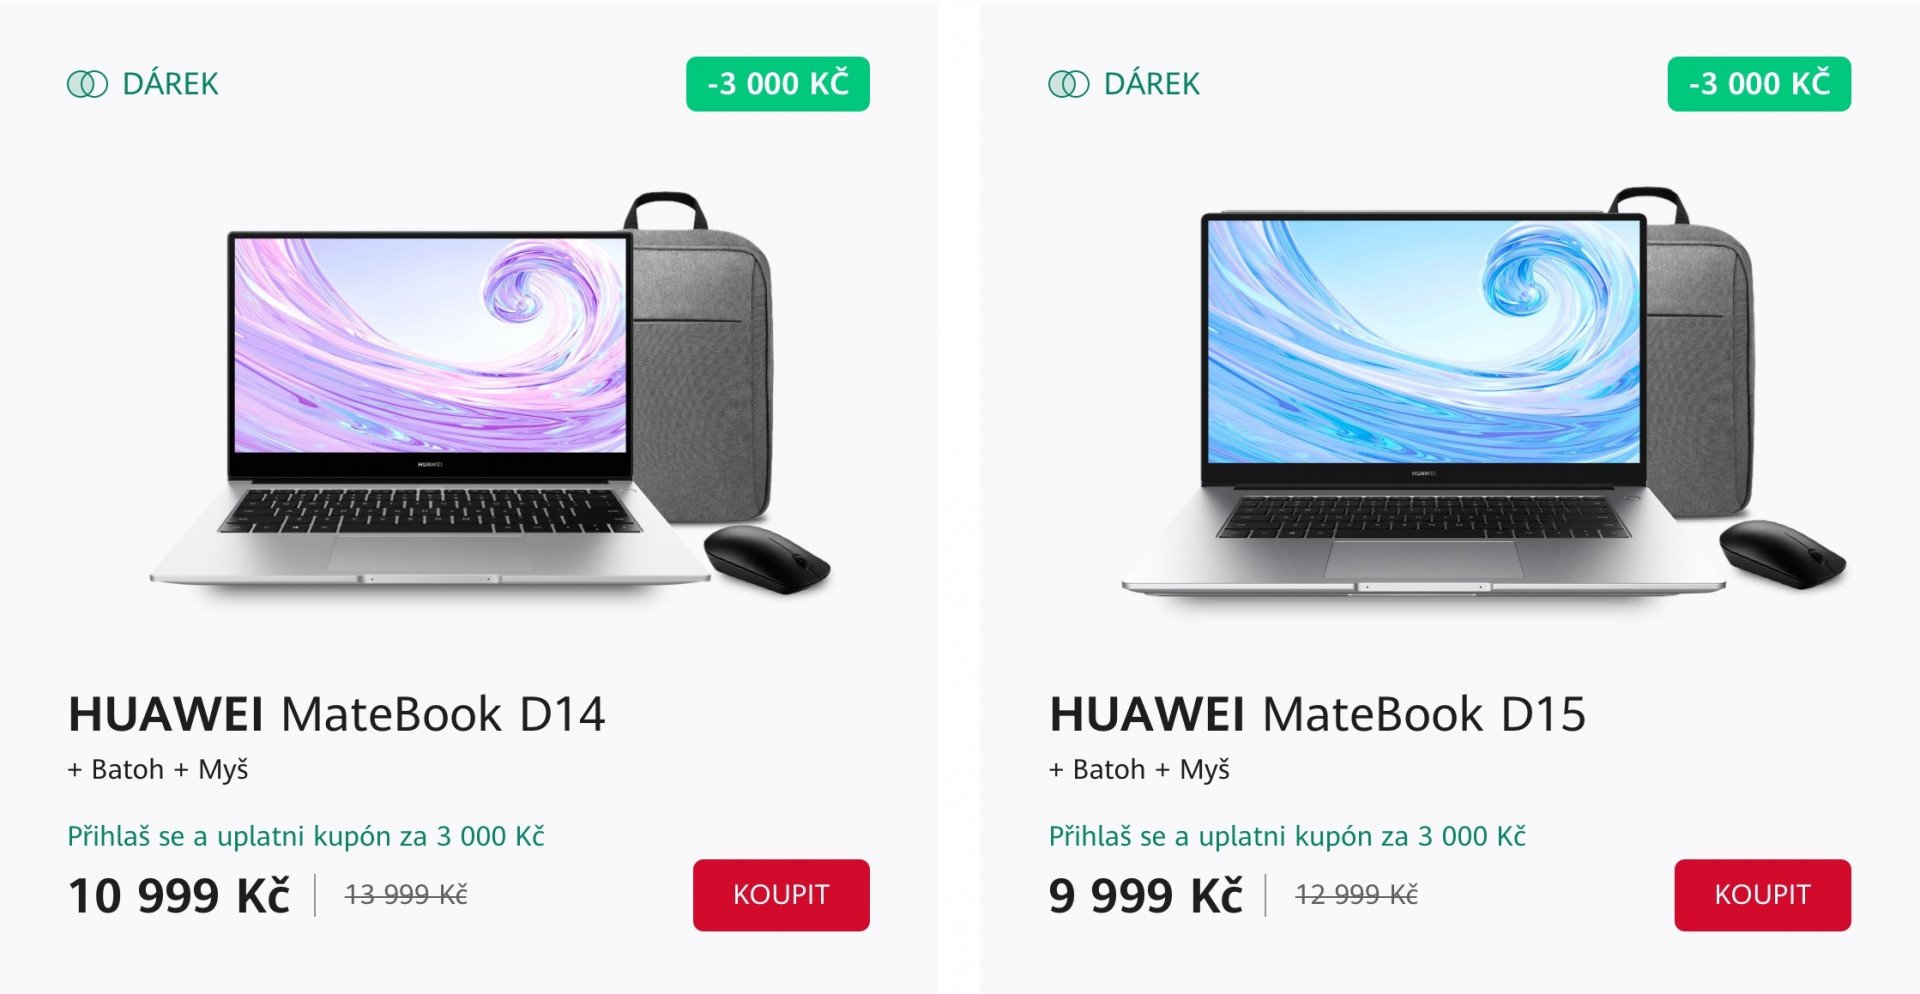Click the 9 999 Kč price
Image resolution: width=1920 pixels, height=994 pixels.
pyautogui.click(x=1145, y=895)
